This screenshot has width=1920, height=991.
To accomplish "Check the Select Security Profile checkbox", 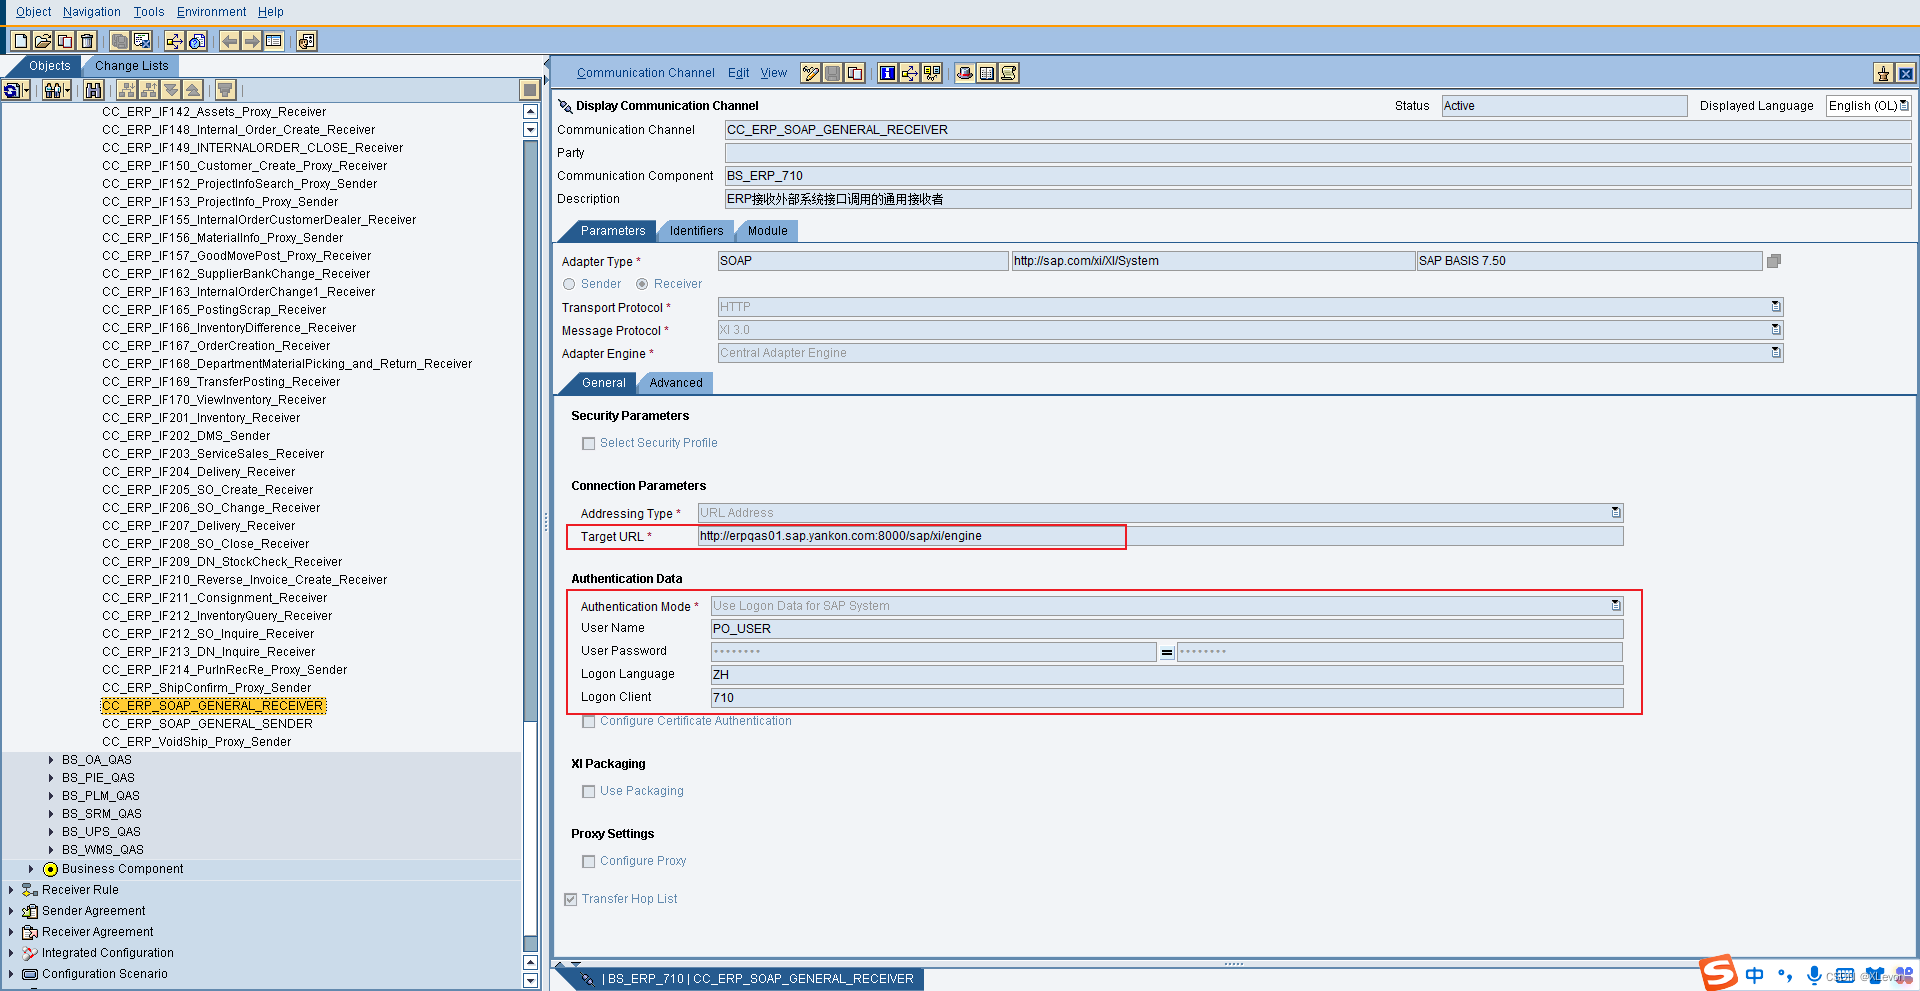I will (589, 443).
